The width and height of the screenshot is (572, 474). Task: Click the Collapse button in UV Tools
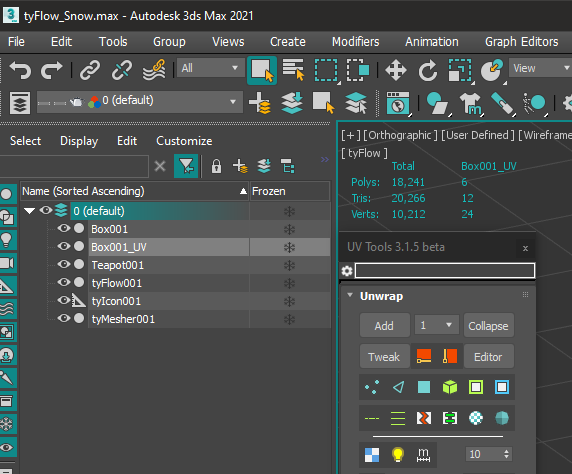(x=488, y=325)
